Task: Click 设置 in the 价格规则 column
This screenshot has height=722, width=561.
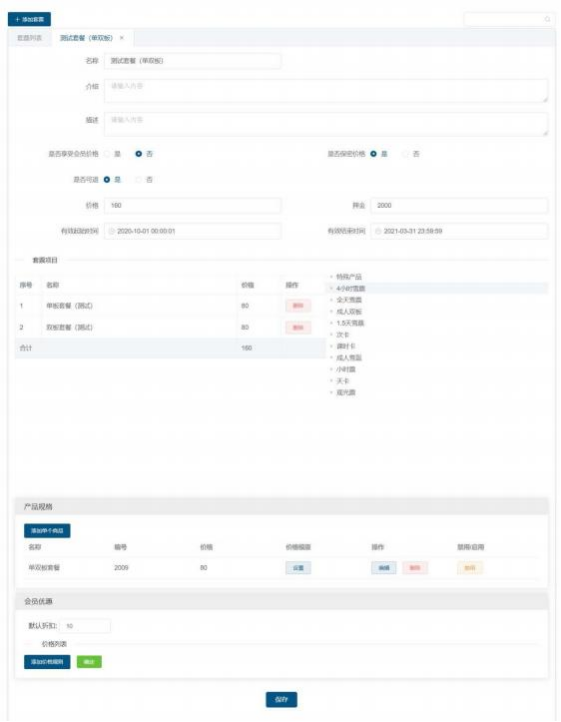Action: pyautogui.click(x=298, y=568)
